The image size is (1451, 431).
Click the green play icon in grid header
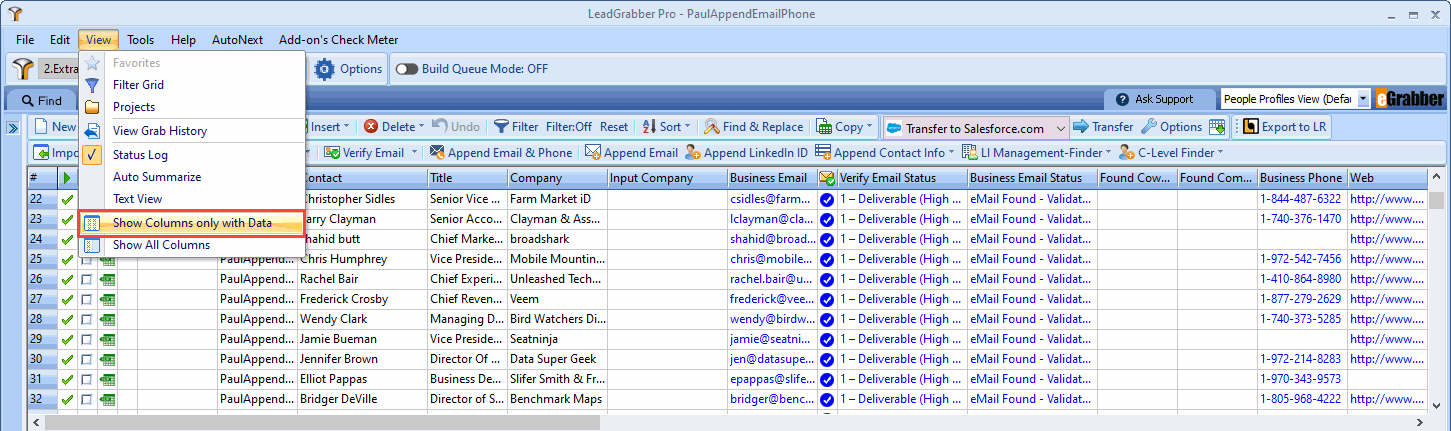tap(67, 178)
